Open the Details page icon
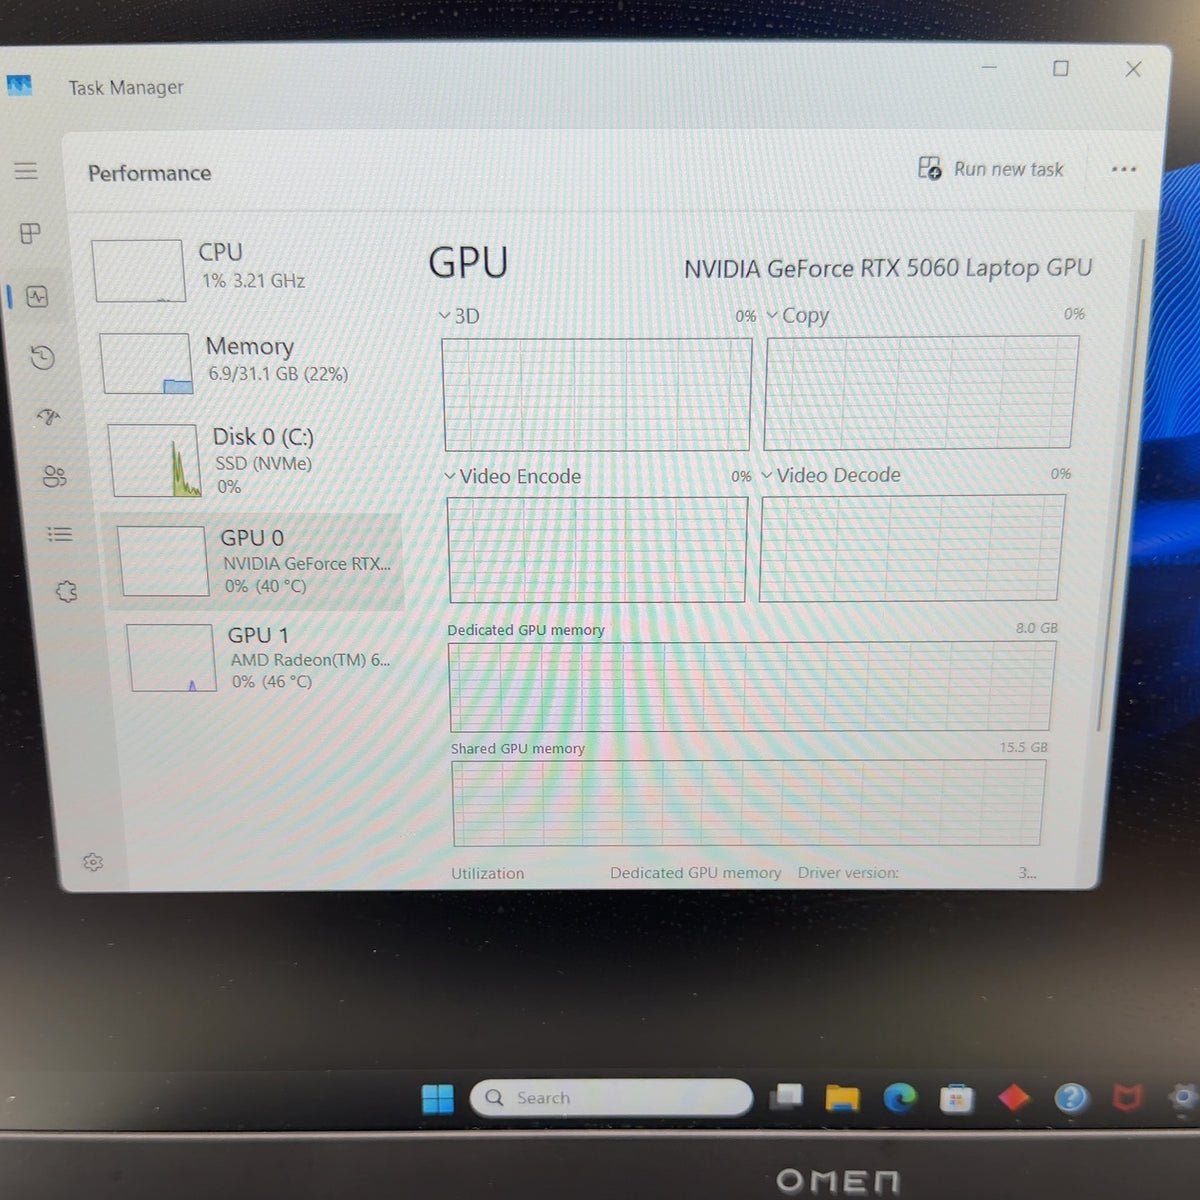Viewport: 1200px width, 1200px height. coord(60,534)
